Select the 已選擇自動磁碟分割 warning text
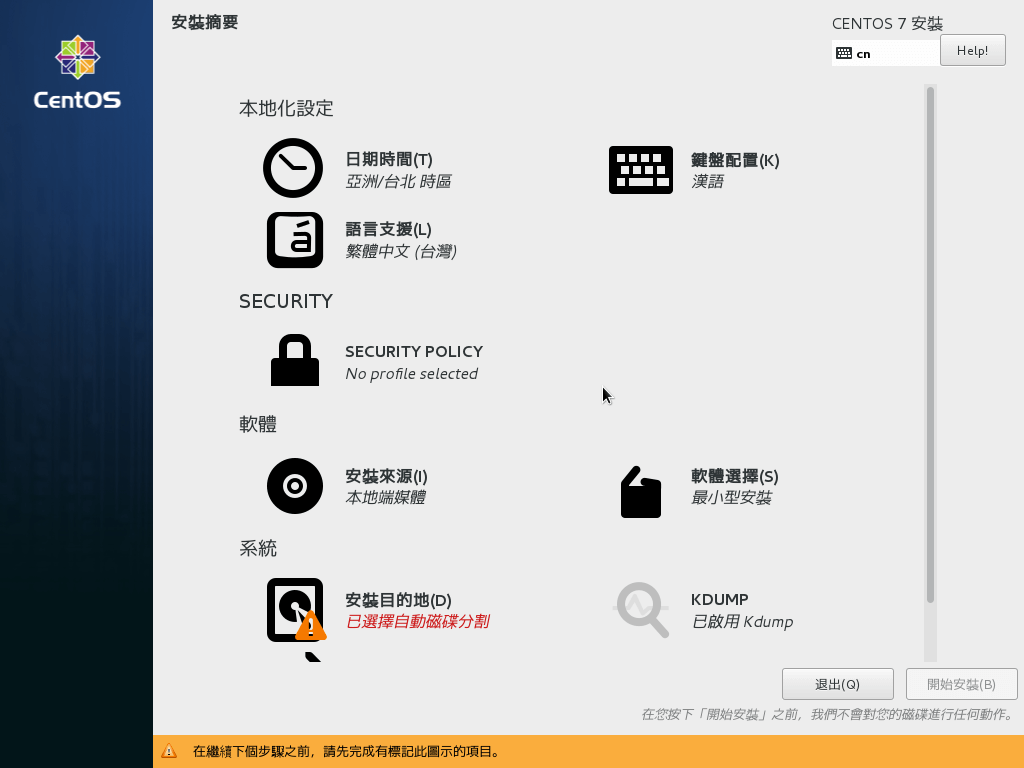The image size is (1024, 768). 417,621
